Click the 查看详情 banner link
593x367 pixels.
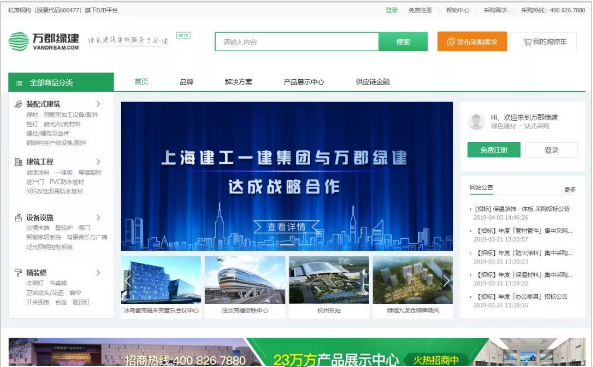pos(286,227)
